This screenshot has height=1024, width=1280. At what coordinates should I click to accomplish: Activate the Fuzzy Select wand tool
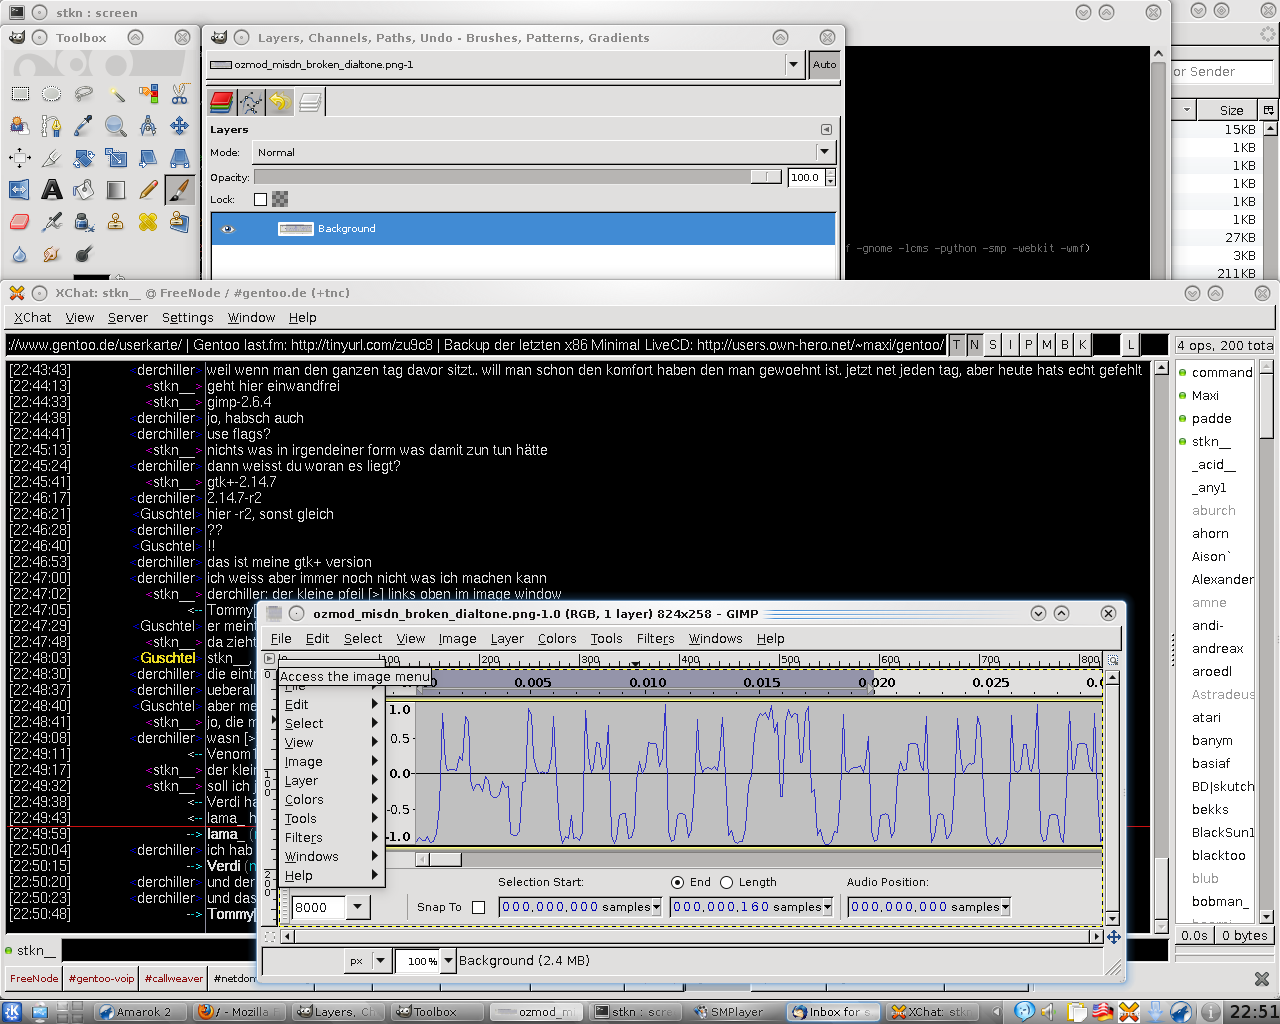(116, 94)
